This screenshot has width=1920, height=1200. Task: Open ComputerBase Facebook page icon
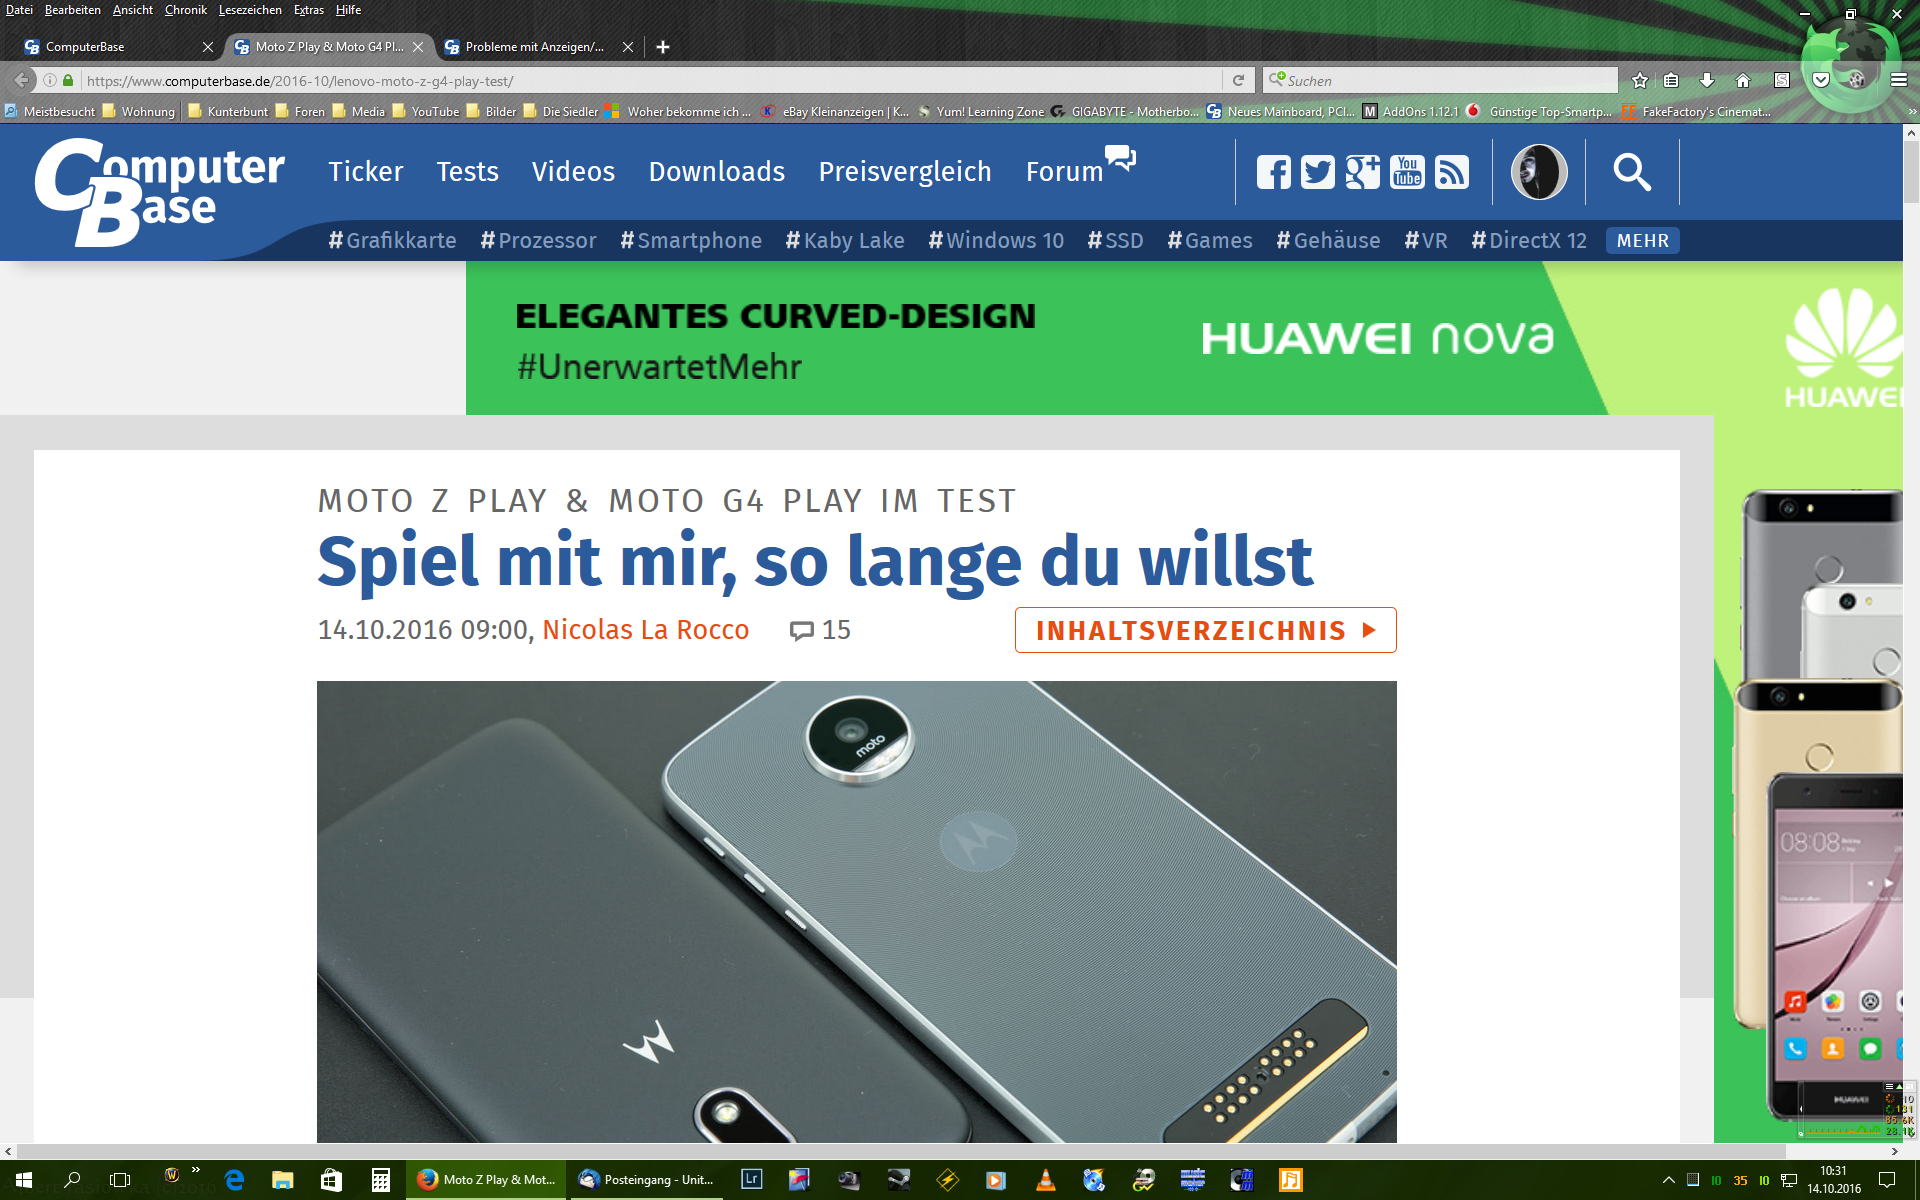(1273, 172)
